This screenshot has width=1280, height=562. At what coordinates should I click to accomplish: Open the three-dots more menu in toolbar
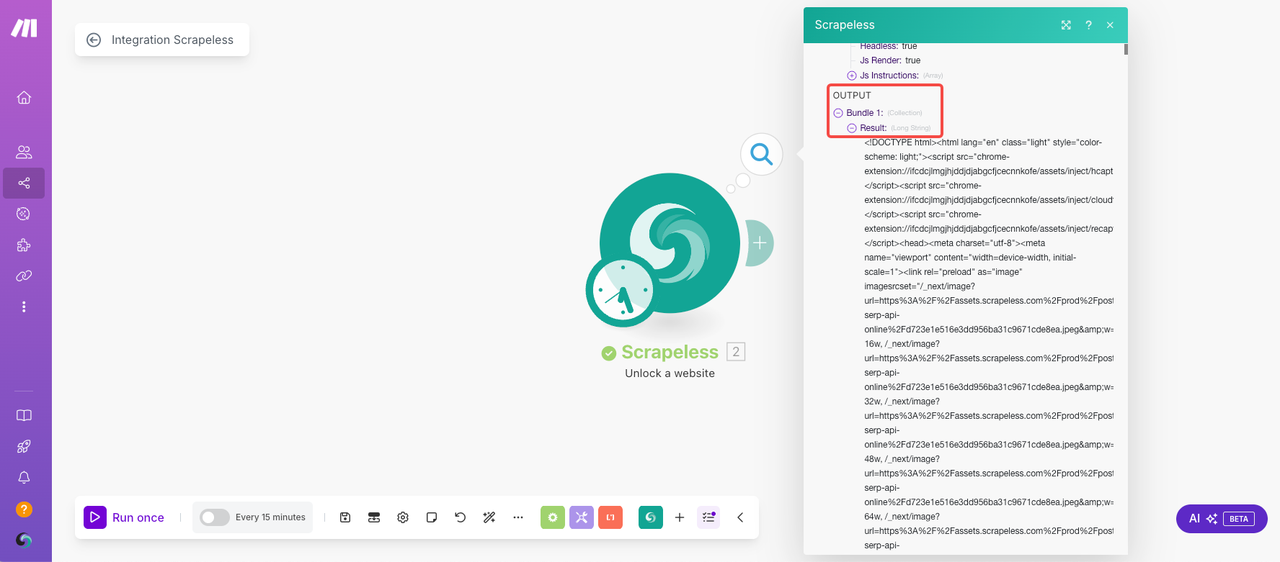[518, 517]
